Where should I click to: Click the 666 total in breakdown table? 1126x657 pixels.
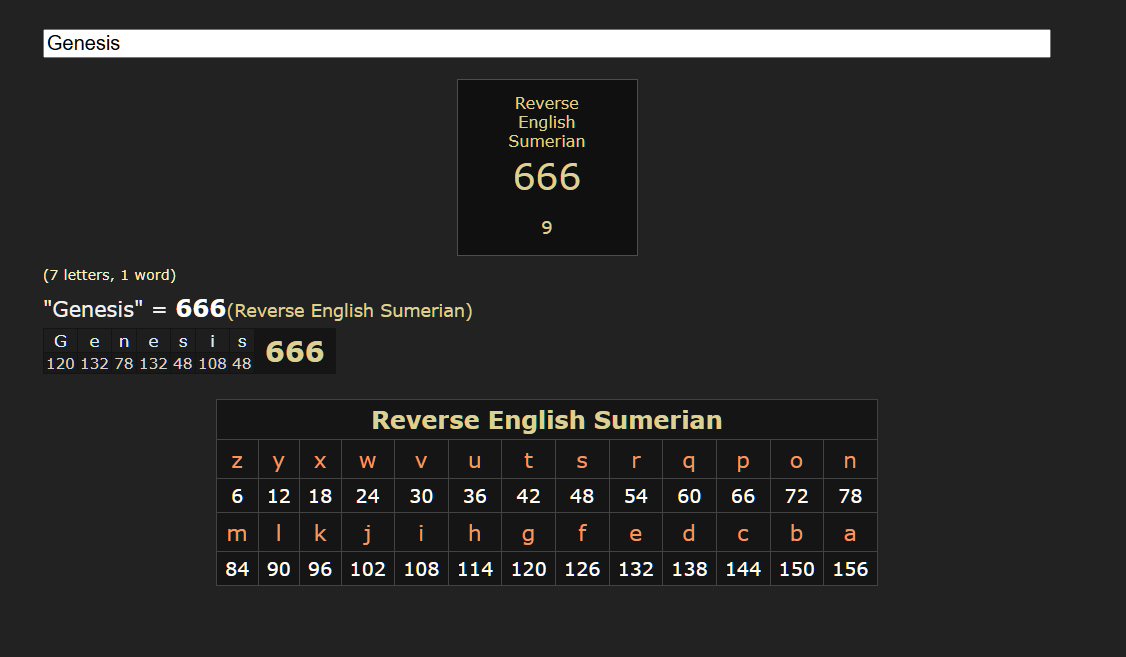[294, 352]
